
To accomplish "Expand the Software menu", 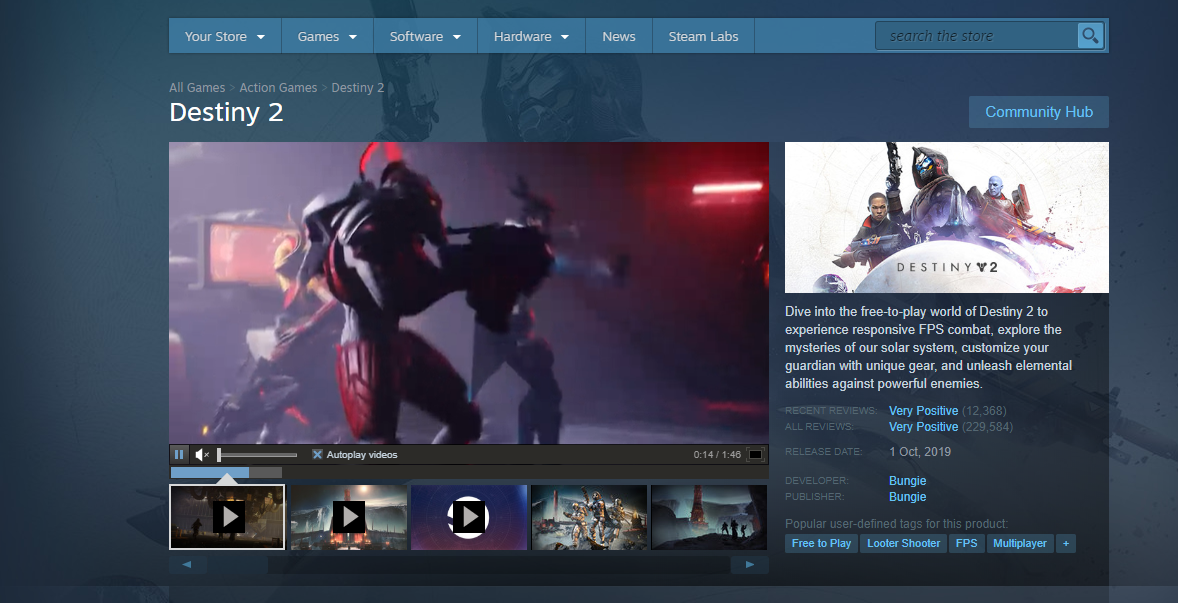I will [x=425, y=36].
